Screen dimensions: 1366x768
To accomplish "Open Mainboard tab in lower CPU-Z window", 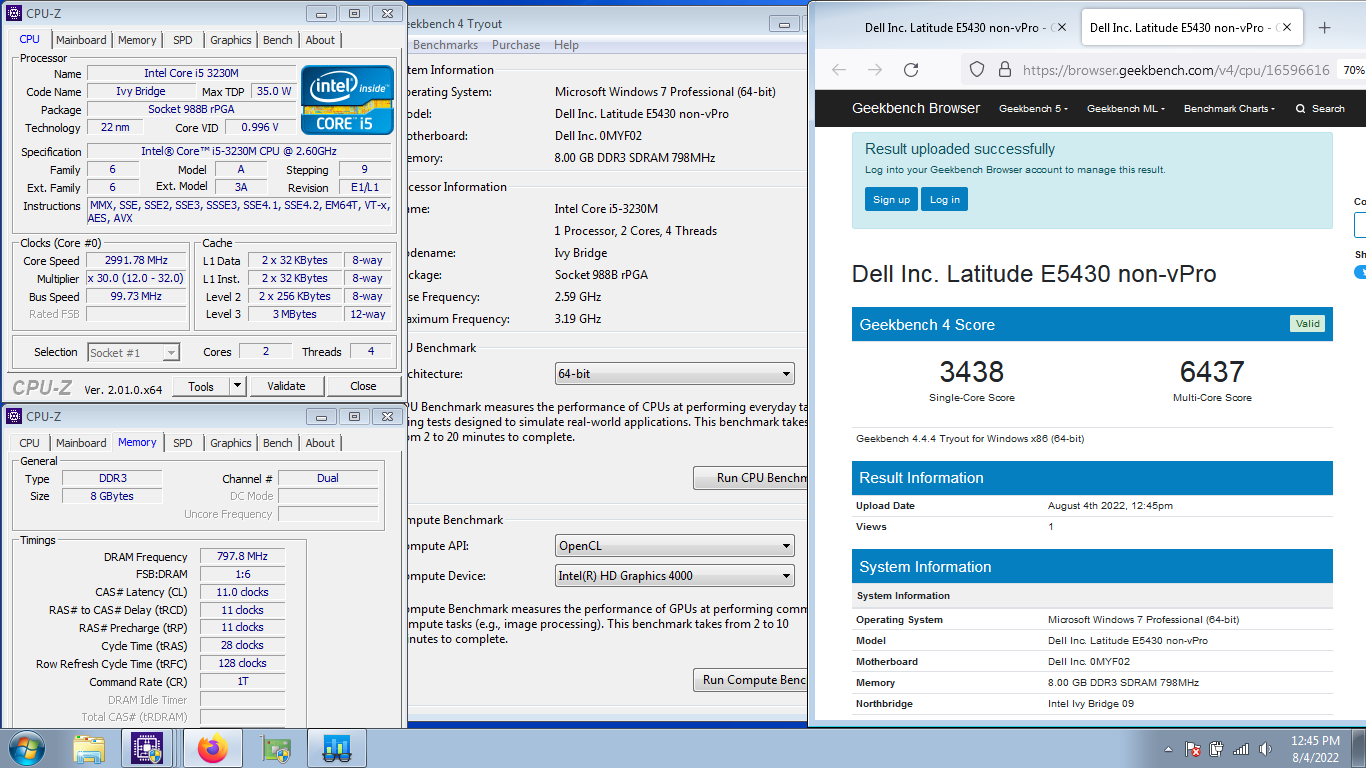I will (81, 443).
